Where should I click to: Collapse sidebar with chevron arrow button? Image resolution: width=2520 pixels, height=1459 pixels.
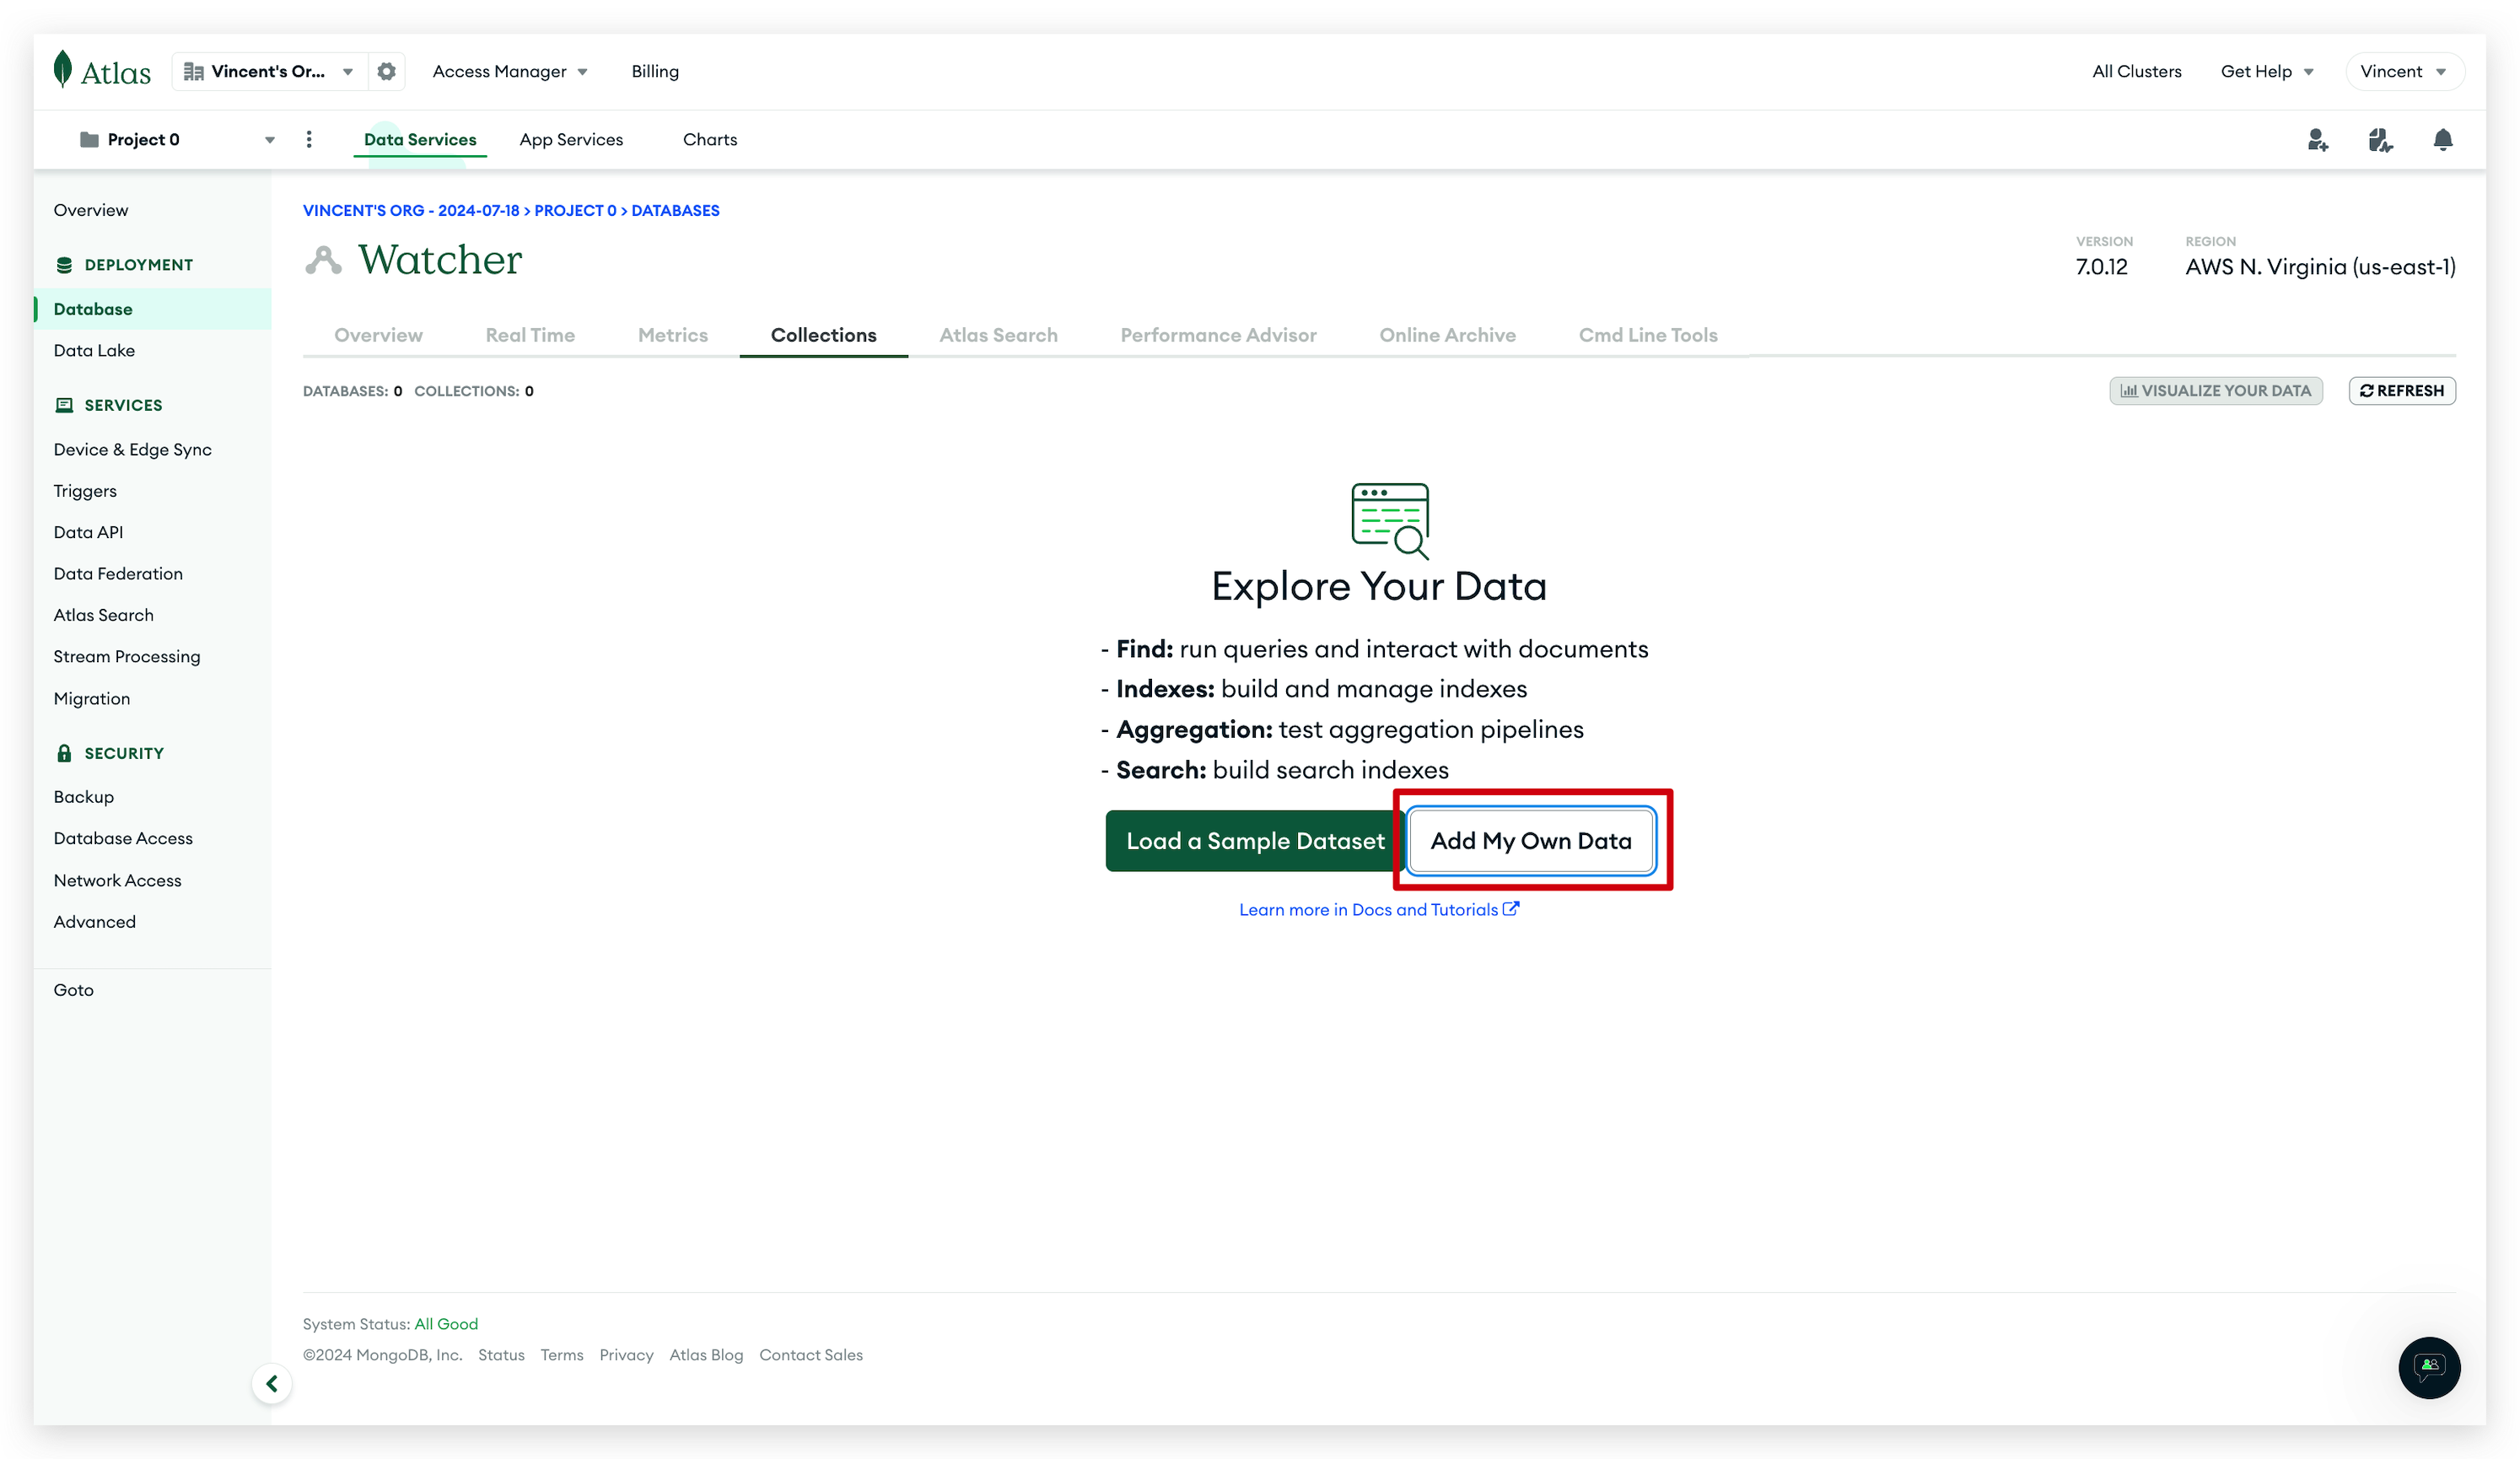pos(271,1383)
